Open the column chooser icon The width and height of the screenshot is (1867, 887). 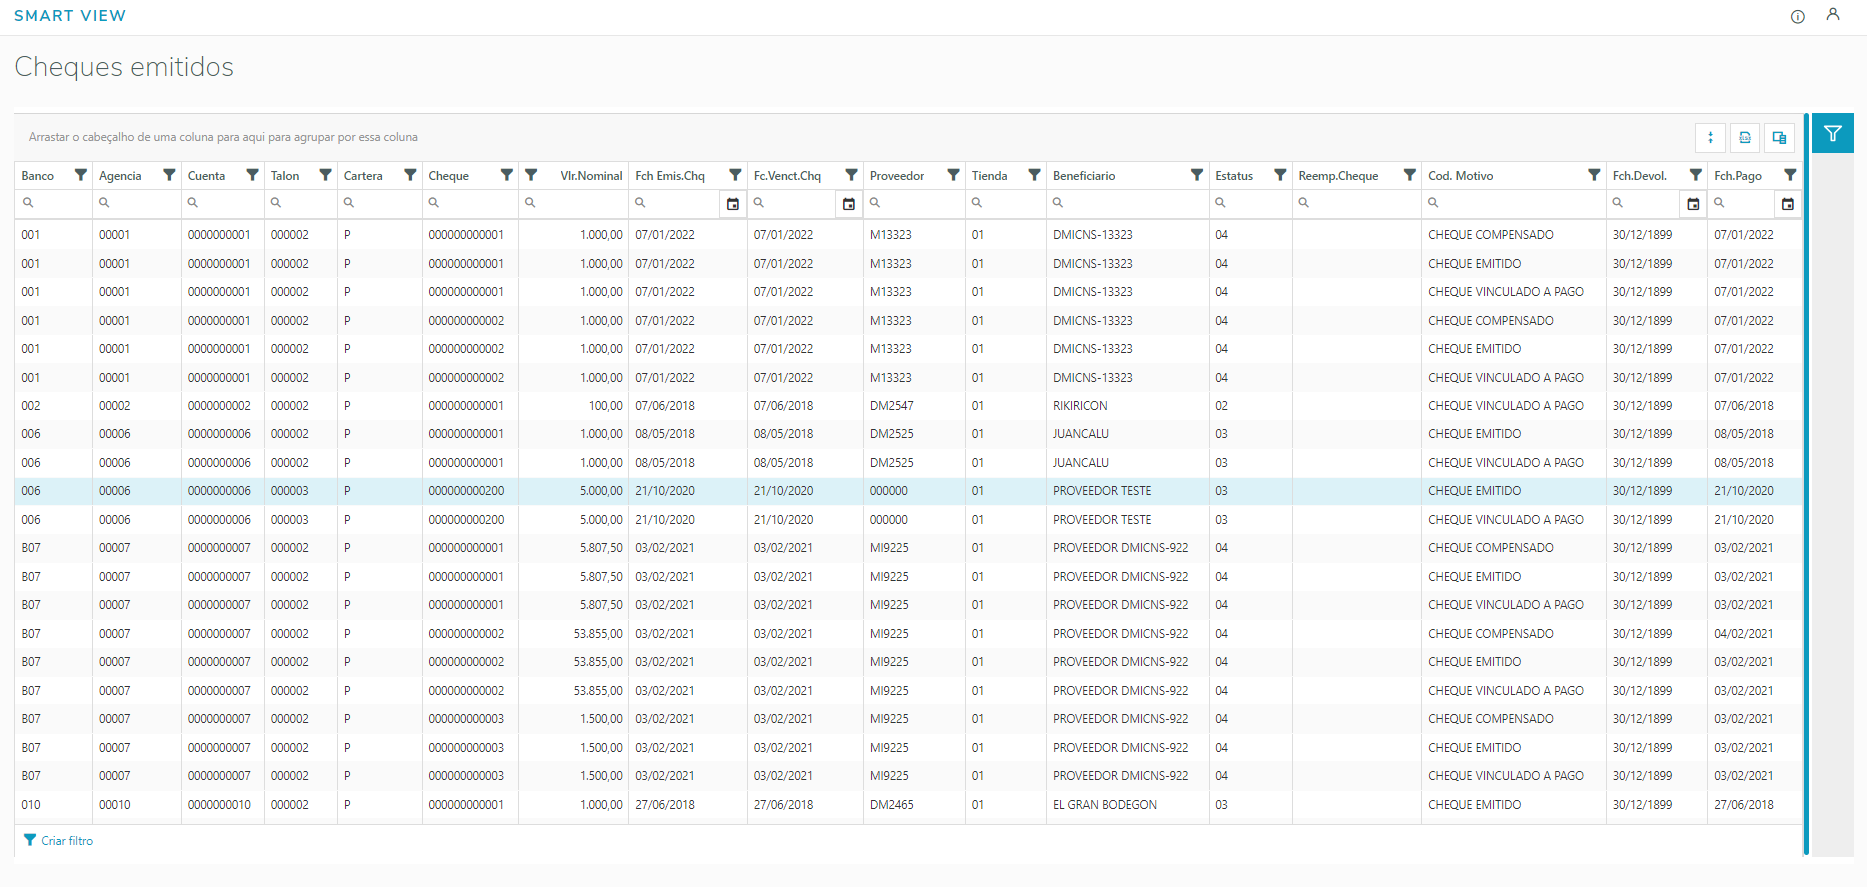click(1780, 138)
